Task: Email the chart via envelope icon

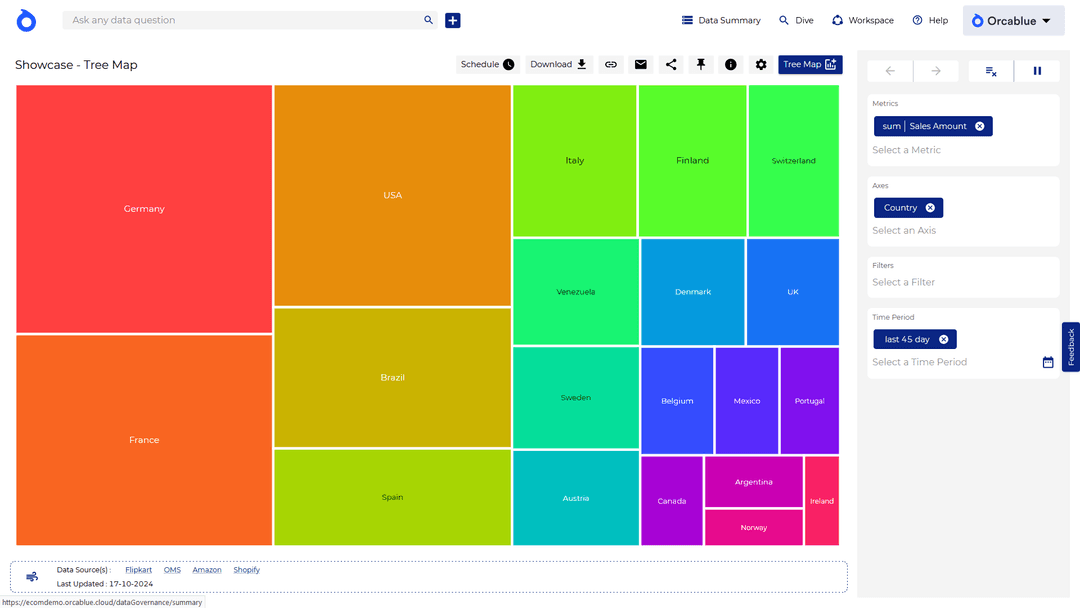Action: click(x=641, y=64)
